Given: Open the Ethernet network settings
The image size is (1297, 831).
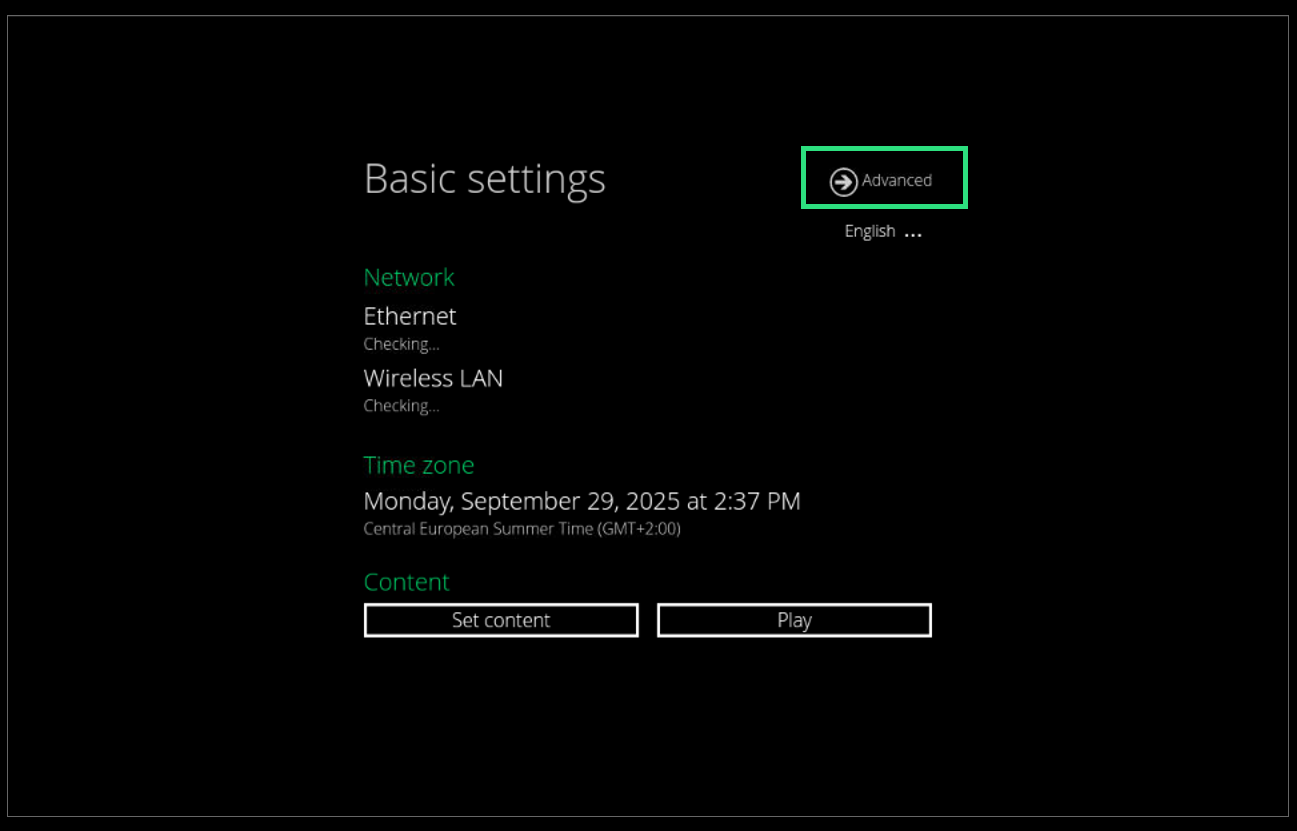Looking at the screenshot, I should tap(410, 316).
